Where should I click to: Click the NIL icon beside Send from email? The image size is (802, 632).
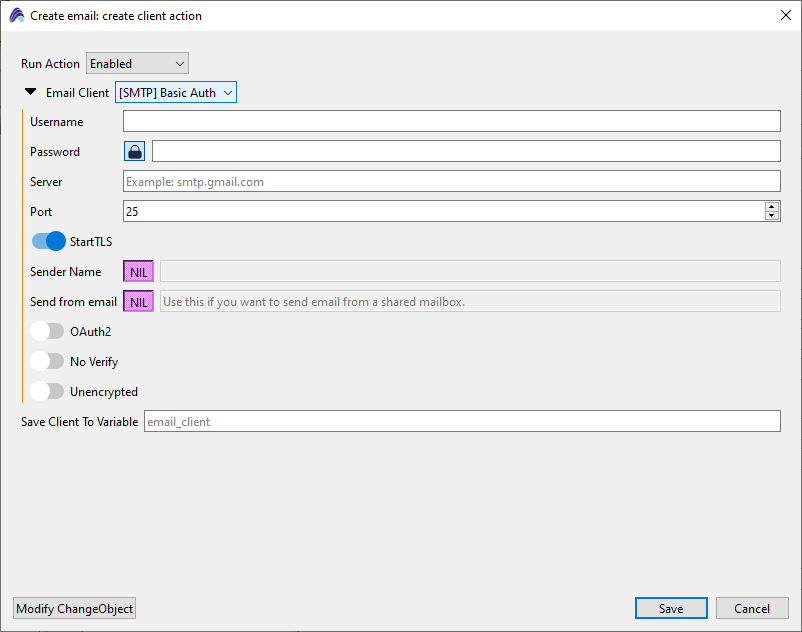click(x=138, y=302)
